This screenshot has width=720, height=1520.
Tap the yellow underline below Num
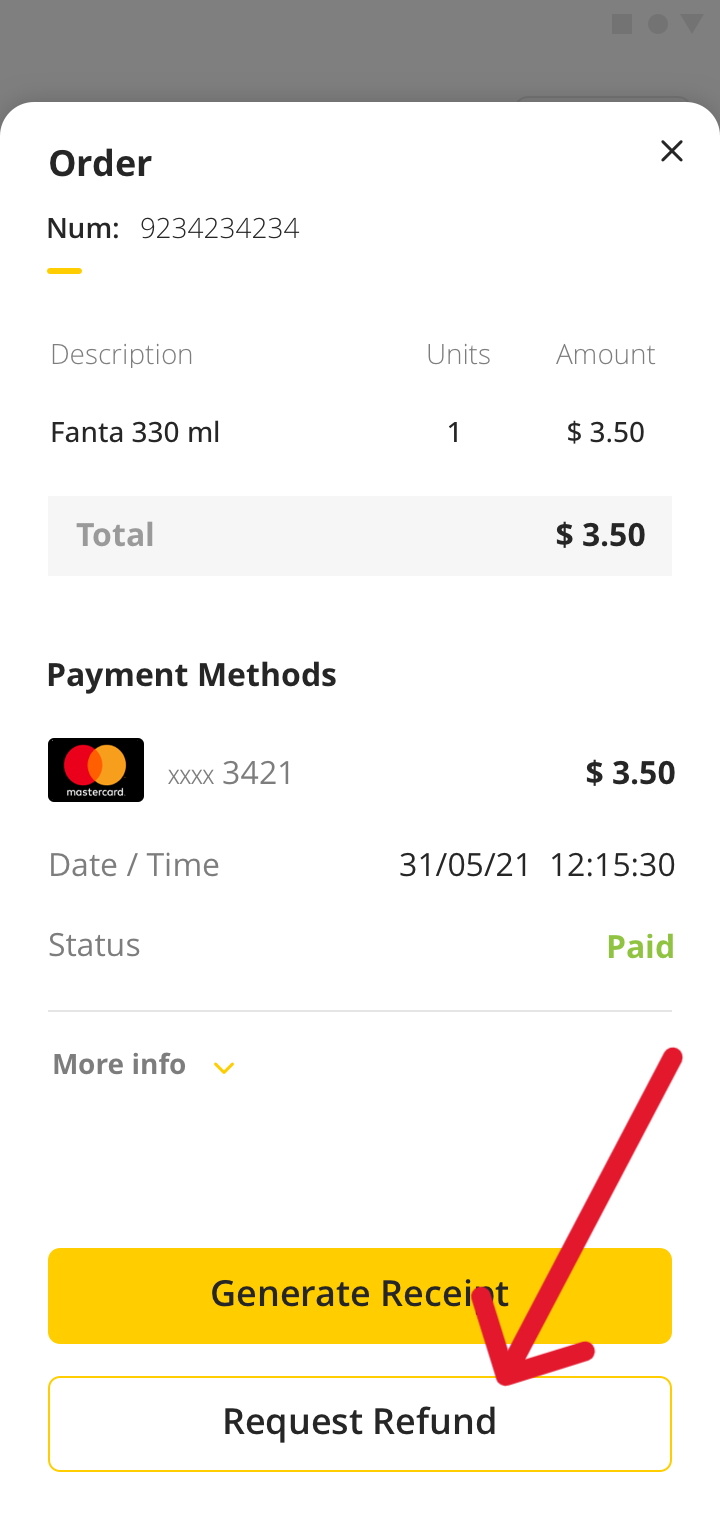[x=64, y=271]
